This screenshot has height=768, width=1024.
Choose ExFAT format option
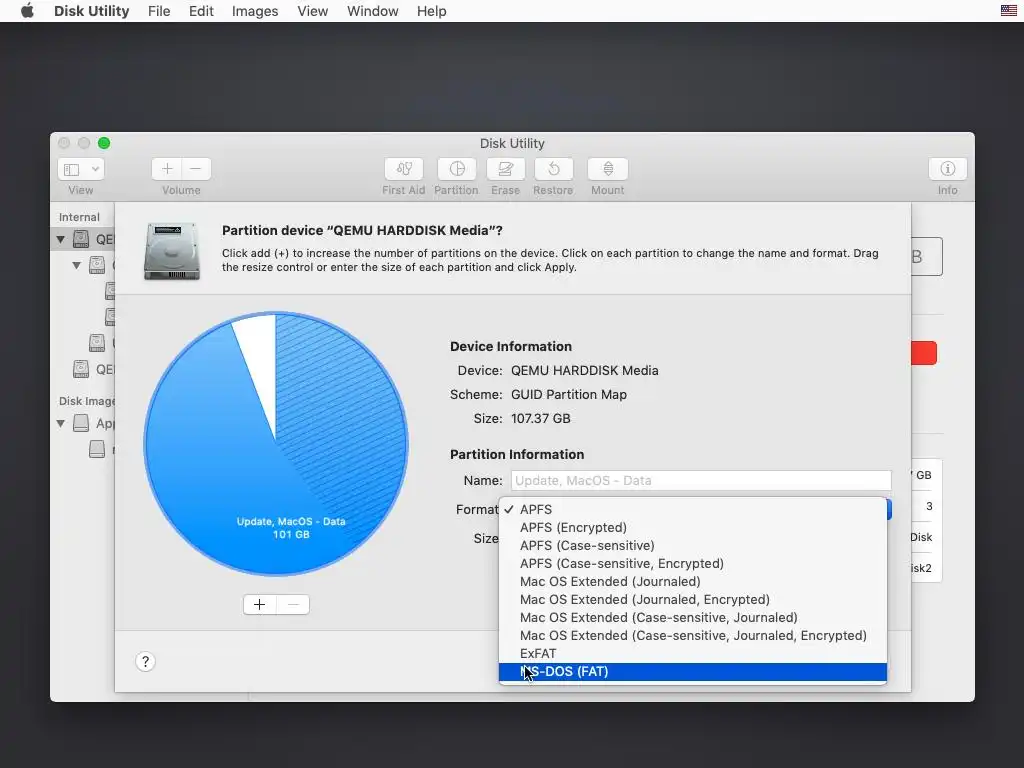(693, 654)
